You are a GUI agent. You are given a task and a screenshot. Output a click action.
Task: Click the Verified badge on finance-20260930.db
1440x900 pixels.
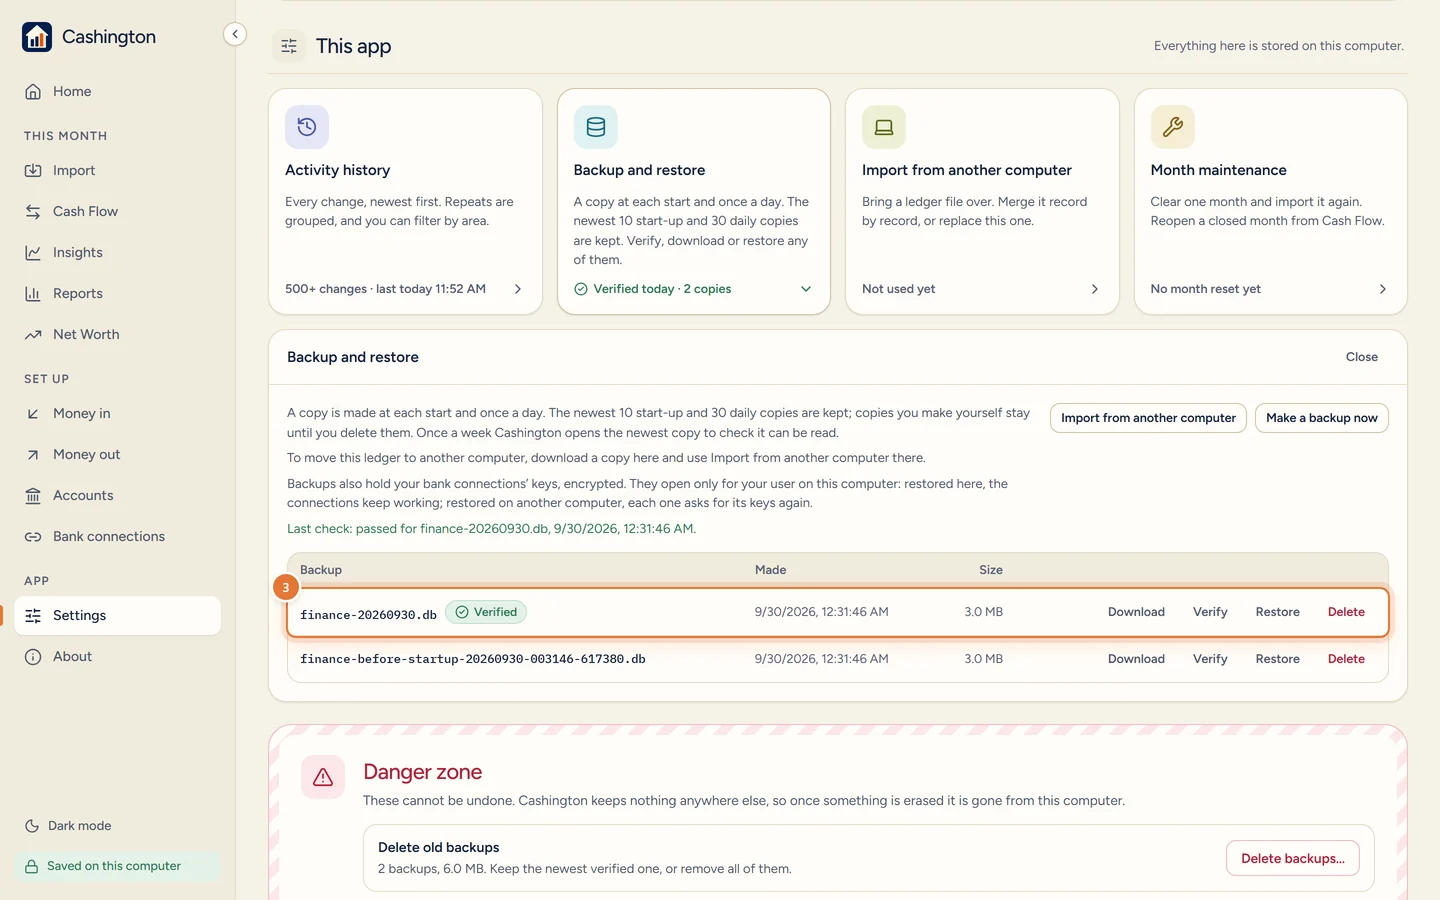486,612
